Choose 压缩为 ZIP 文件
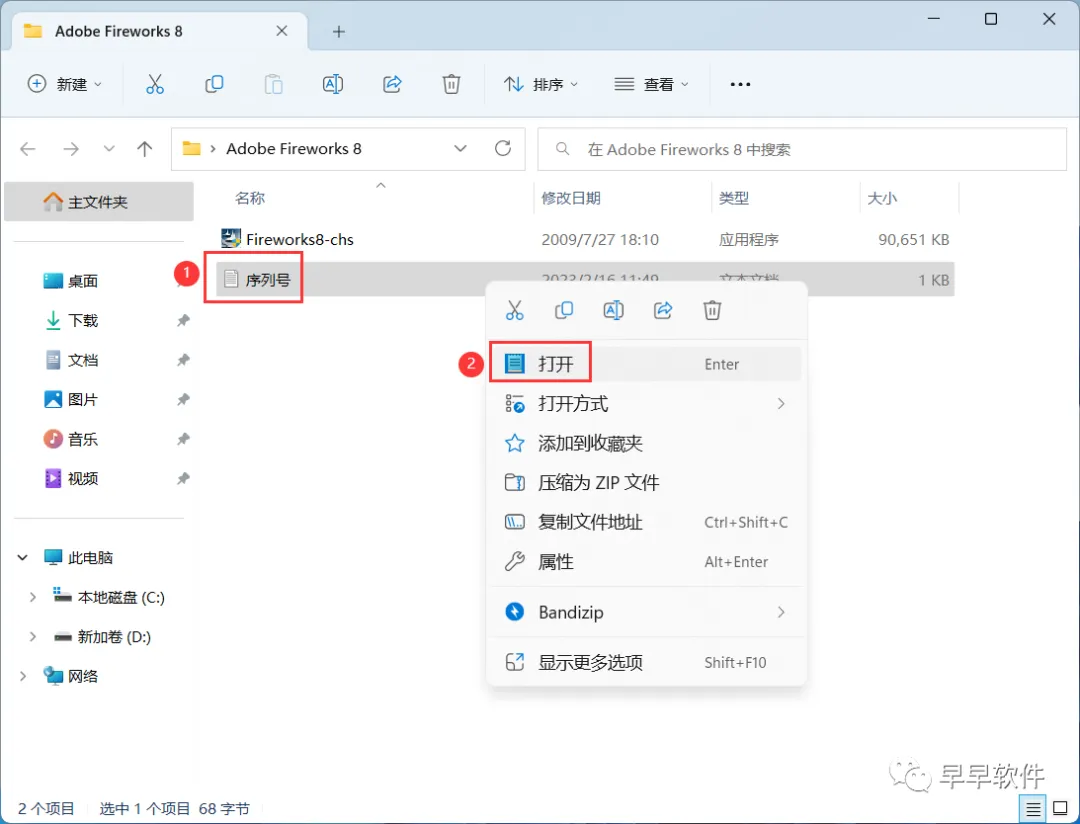This screenshot has height=824, width=1080. pyautogui.click(x=645, y=482)
